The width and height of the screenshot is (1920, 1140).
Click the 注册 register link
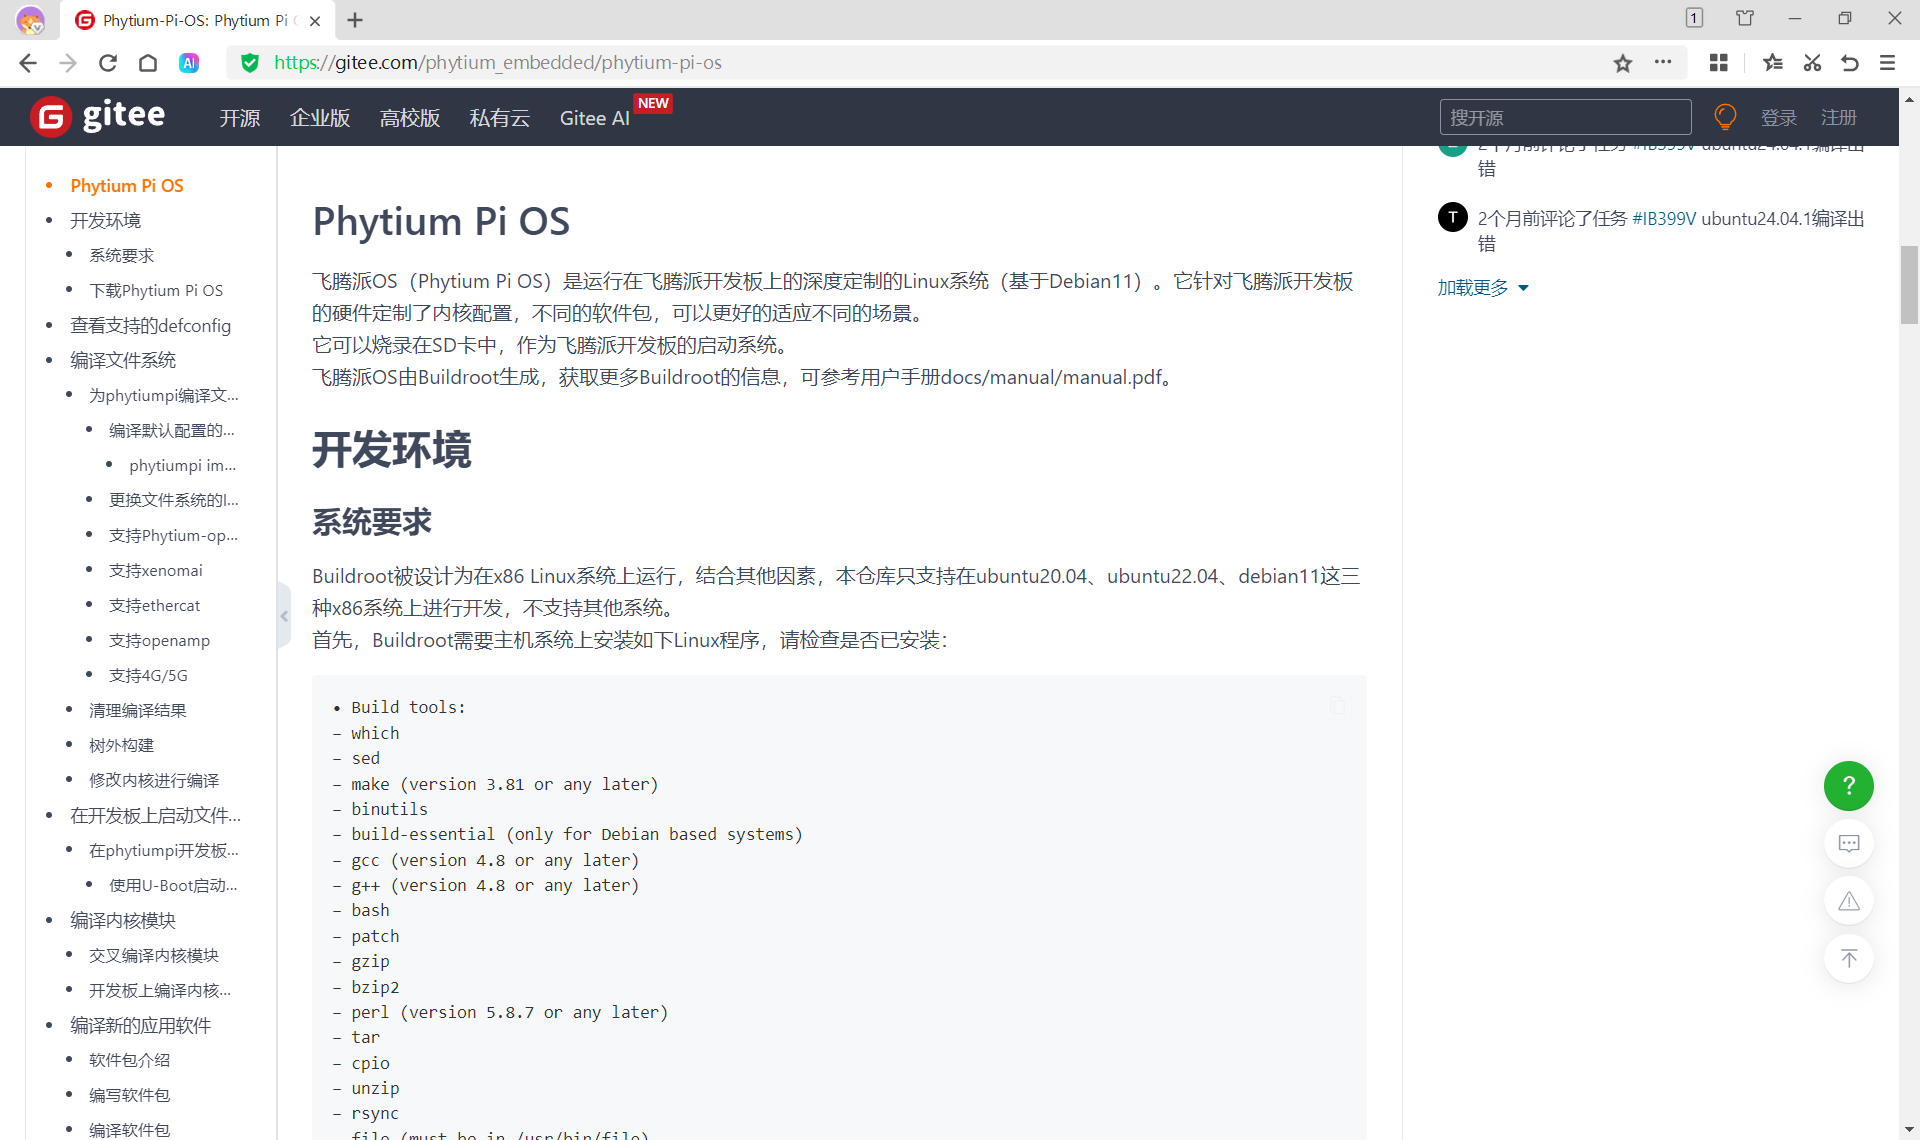(1839, 118)
